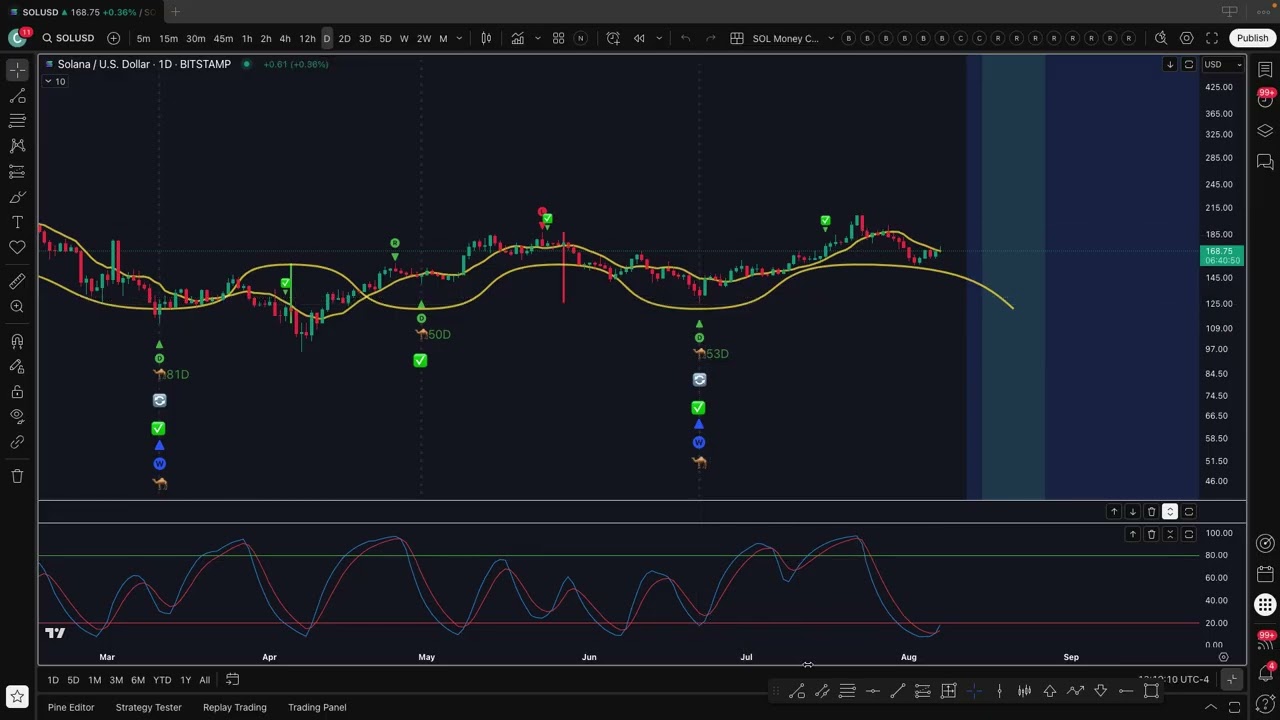Select the crosshair cursor tool
The width and height of the screenshot is (1280, 720).
17,70
